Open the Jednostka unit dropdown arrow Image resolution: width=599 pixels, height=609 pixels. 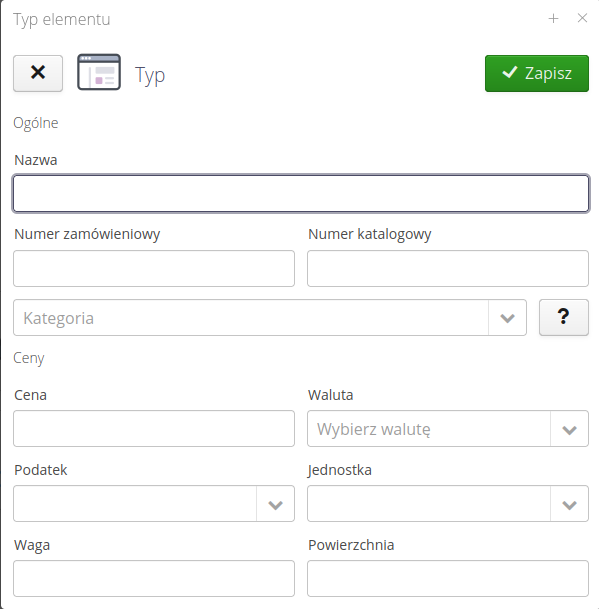pos(569,504)
